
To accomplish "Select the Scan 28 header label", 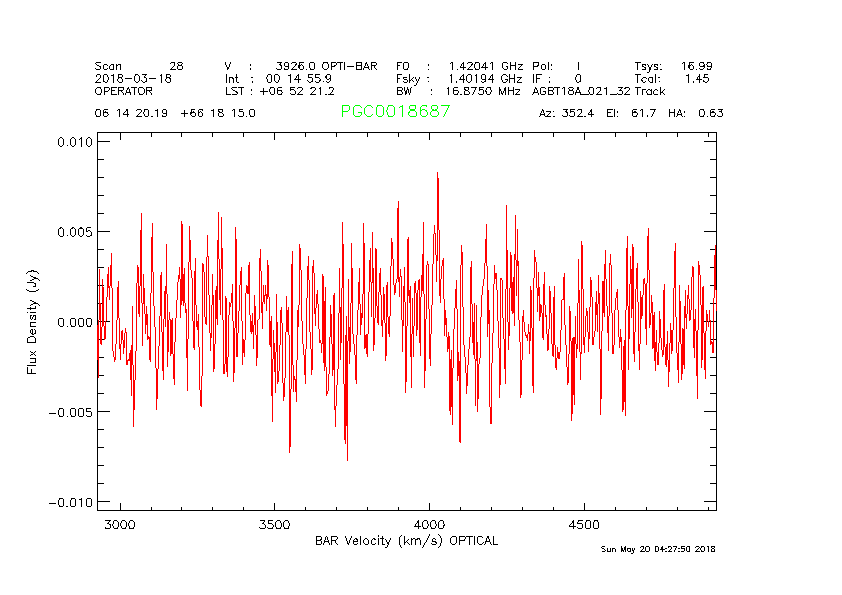I will point(139,66).
